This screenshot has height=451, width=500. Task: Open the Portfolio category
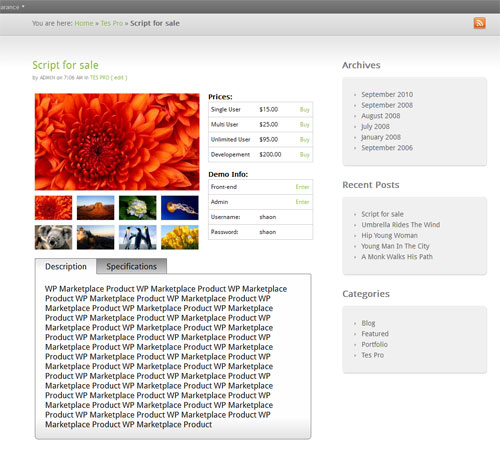374,344
